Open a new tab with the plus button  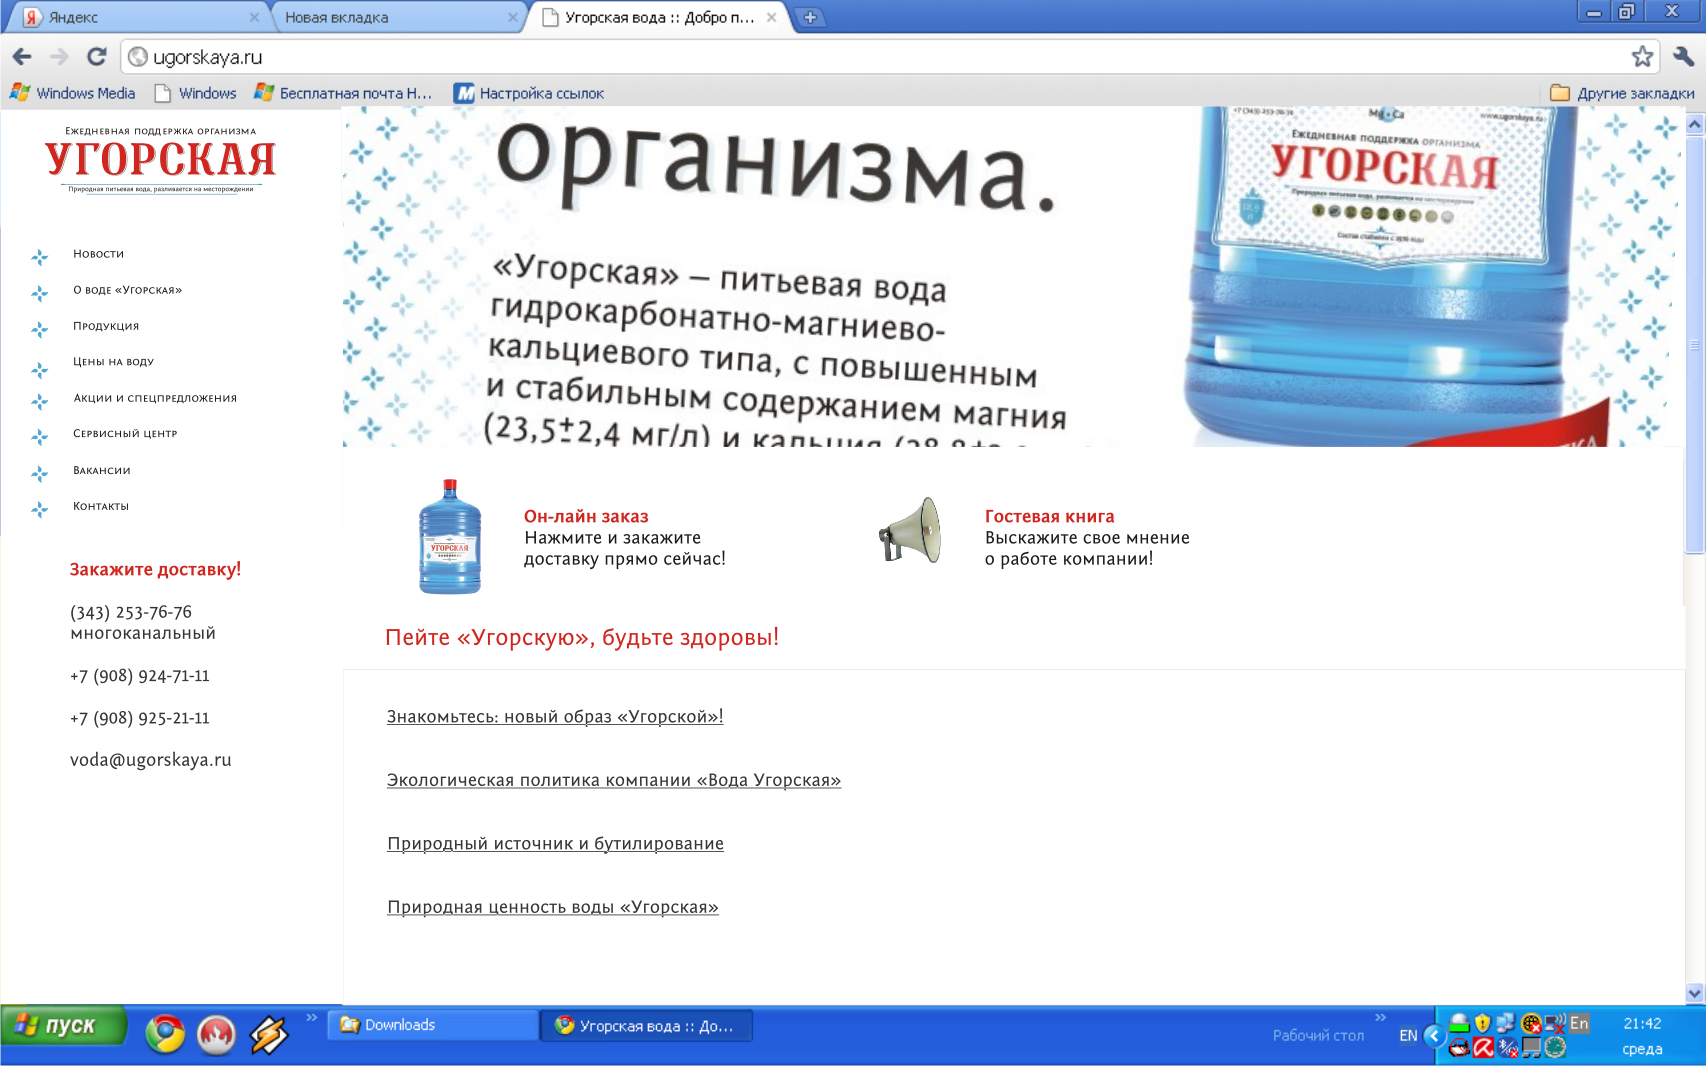click(810, 17)
